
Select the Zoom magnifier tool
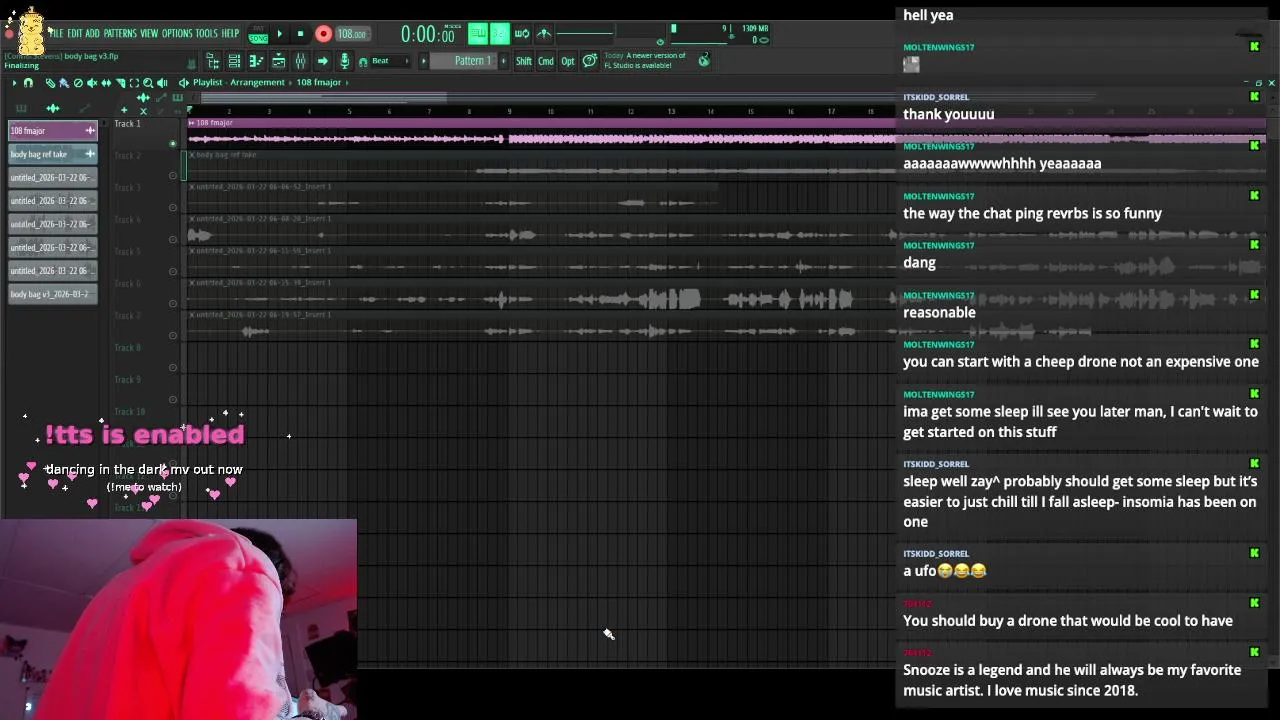148,83
